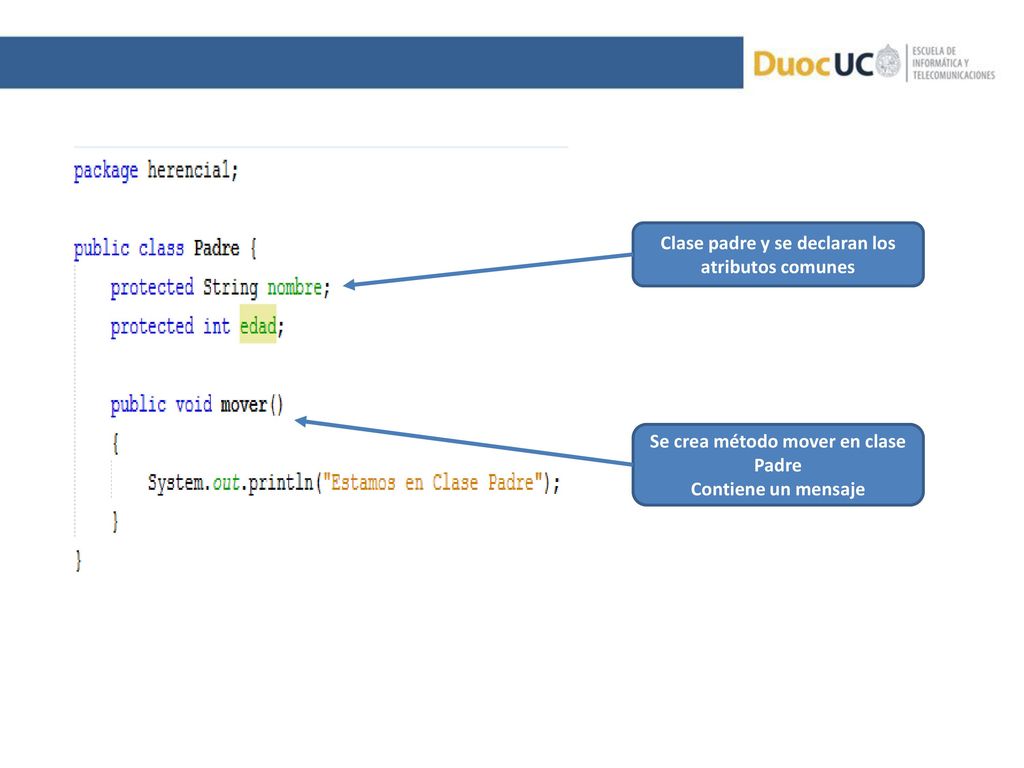Click the "Estamos en Clase Padre" string

(x=432, y=483)
